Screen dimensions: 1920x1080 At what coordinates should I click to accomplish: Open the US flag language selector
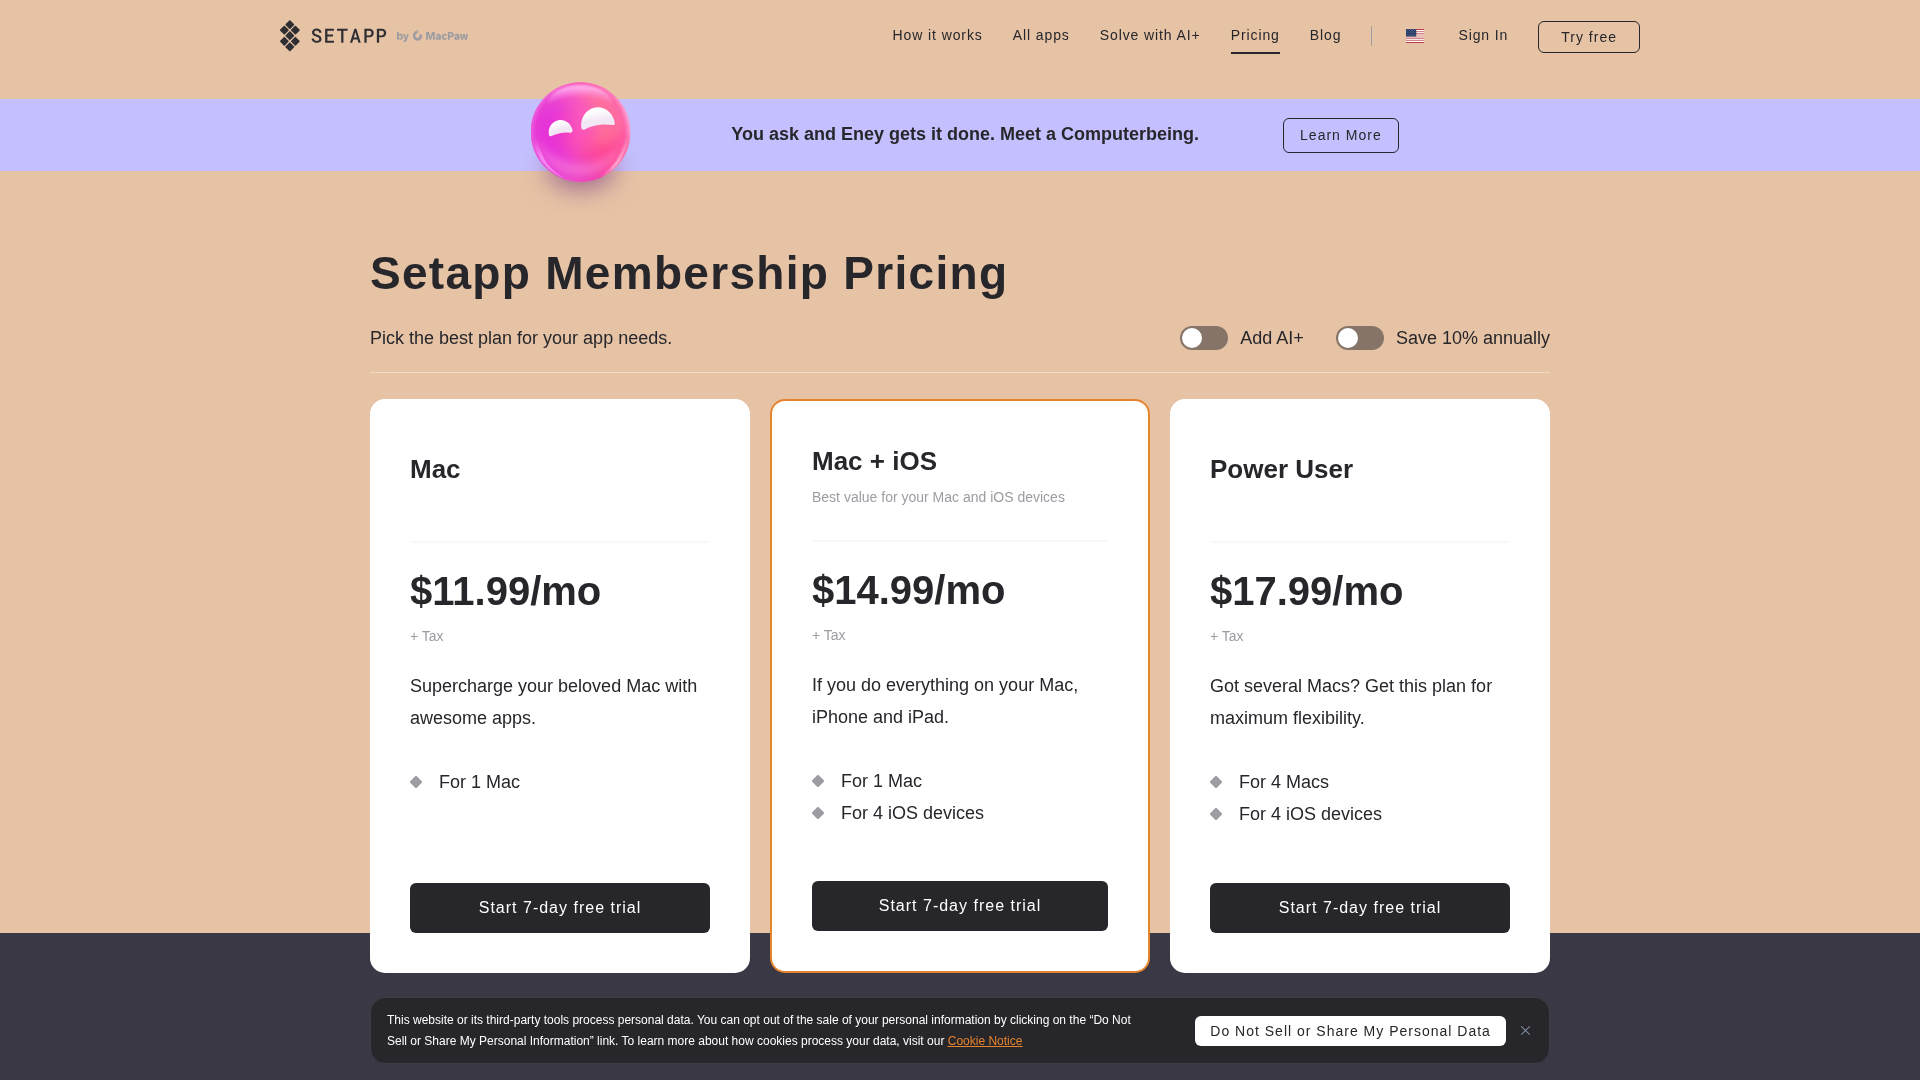pos(1414,36)
